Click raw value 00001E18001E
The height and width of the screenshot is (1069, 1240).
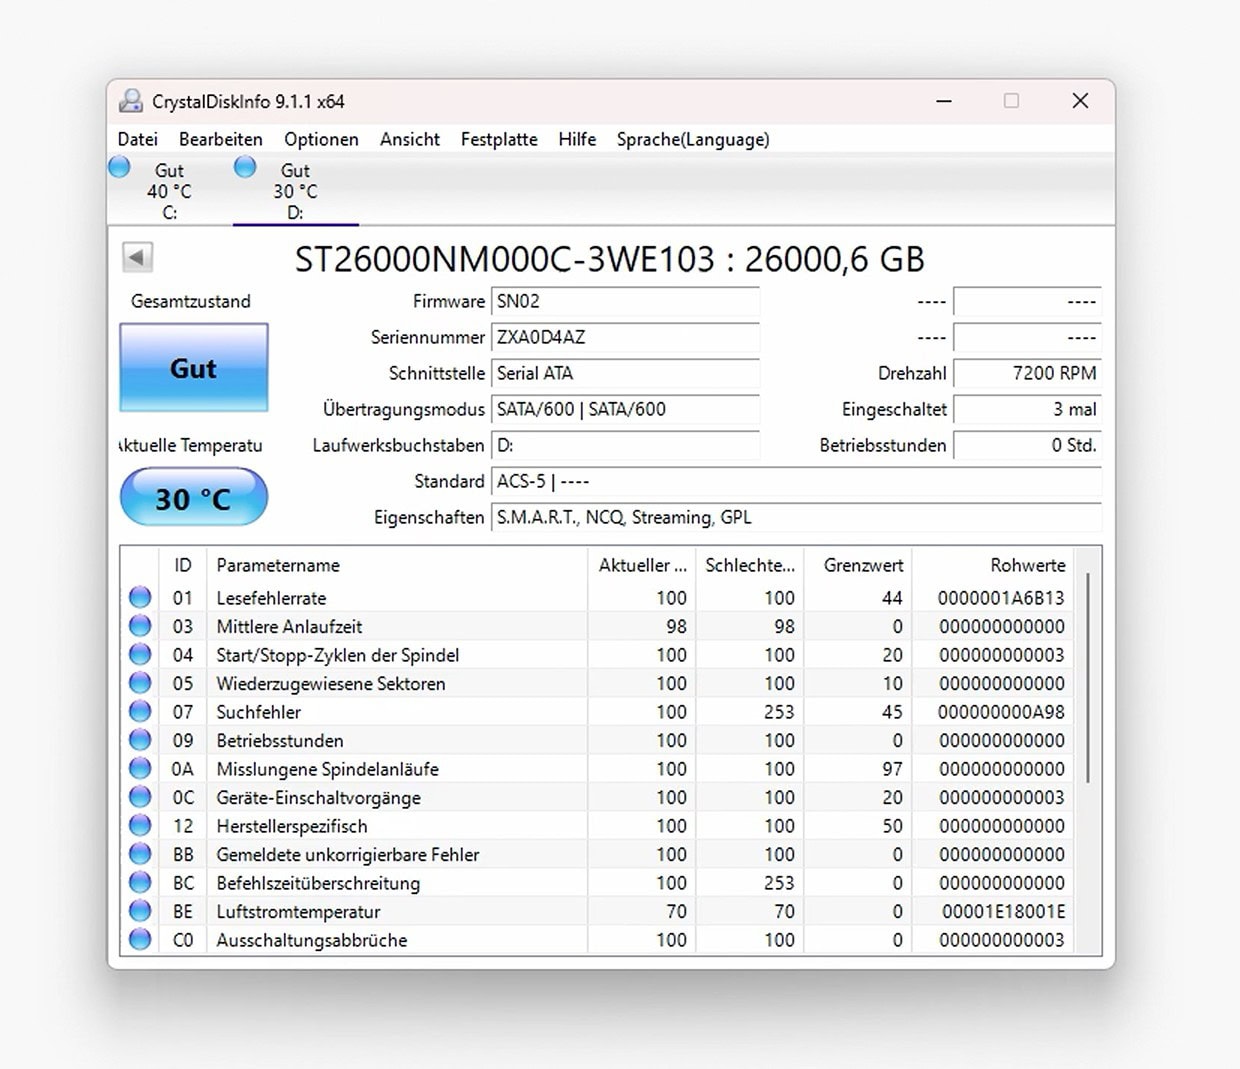tap(1004, 911)
